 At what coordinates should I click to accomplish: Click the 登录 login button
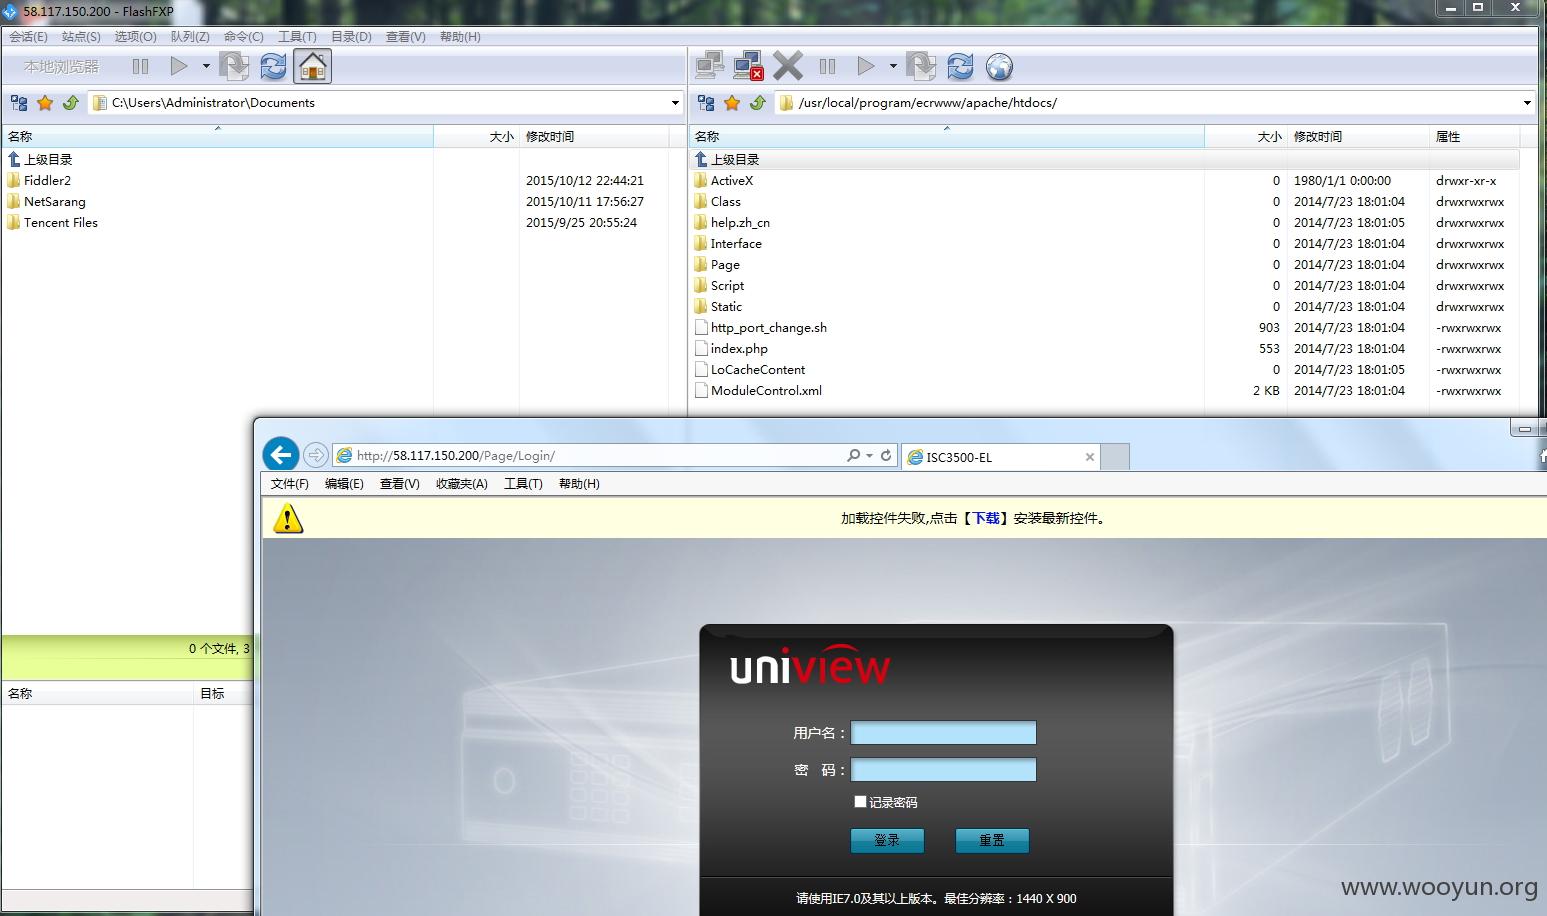point(887,840)
